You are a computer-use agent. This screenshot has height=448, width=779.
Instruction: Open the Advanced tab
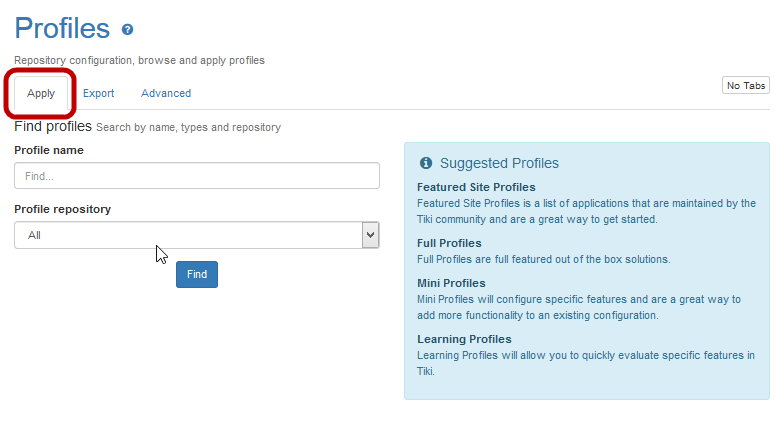pos(166,93)
